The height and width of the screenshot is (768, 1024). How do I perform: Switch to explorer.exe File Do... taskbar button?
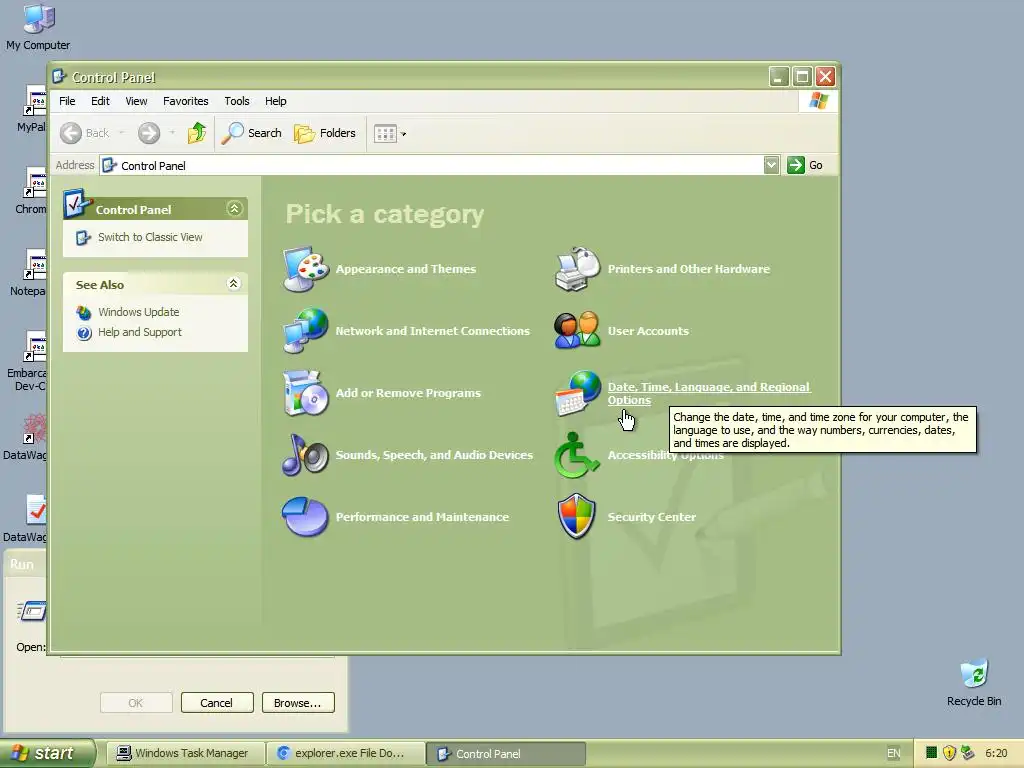(x=346, y=754)
